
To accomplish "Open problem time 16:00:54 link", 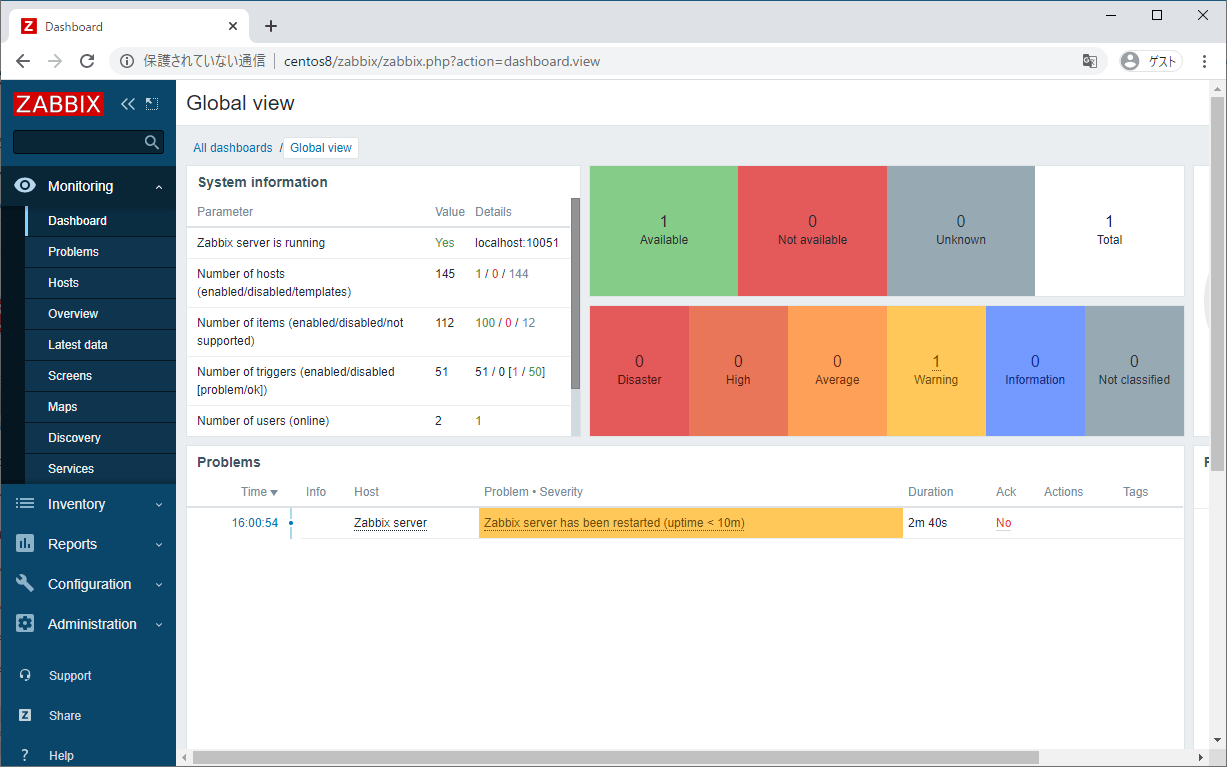I will click(255, 523).
